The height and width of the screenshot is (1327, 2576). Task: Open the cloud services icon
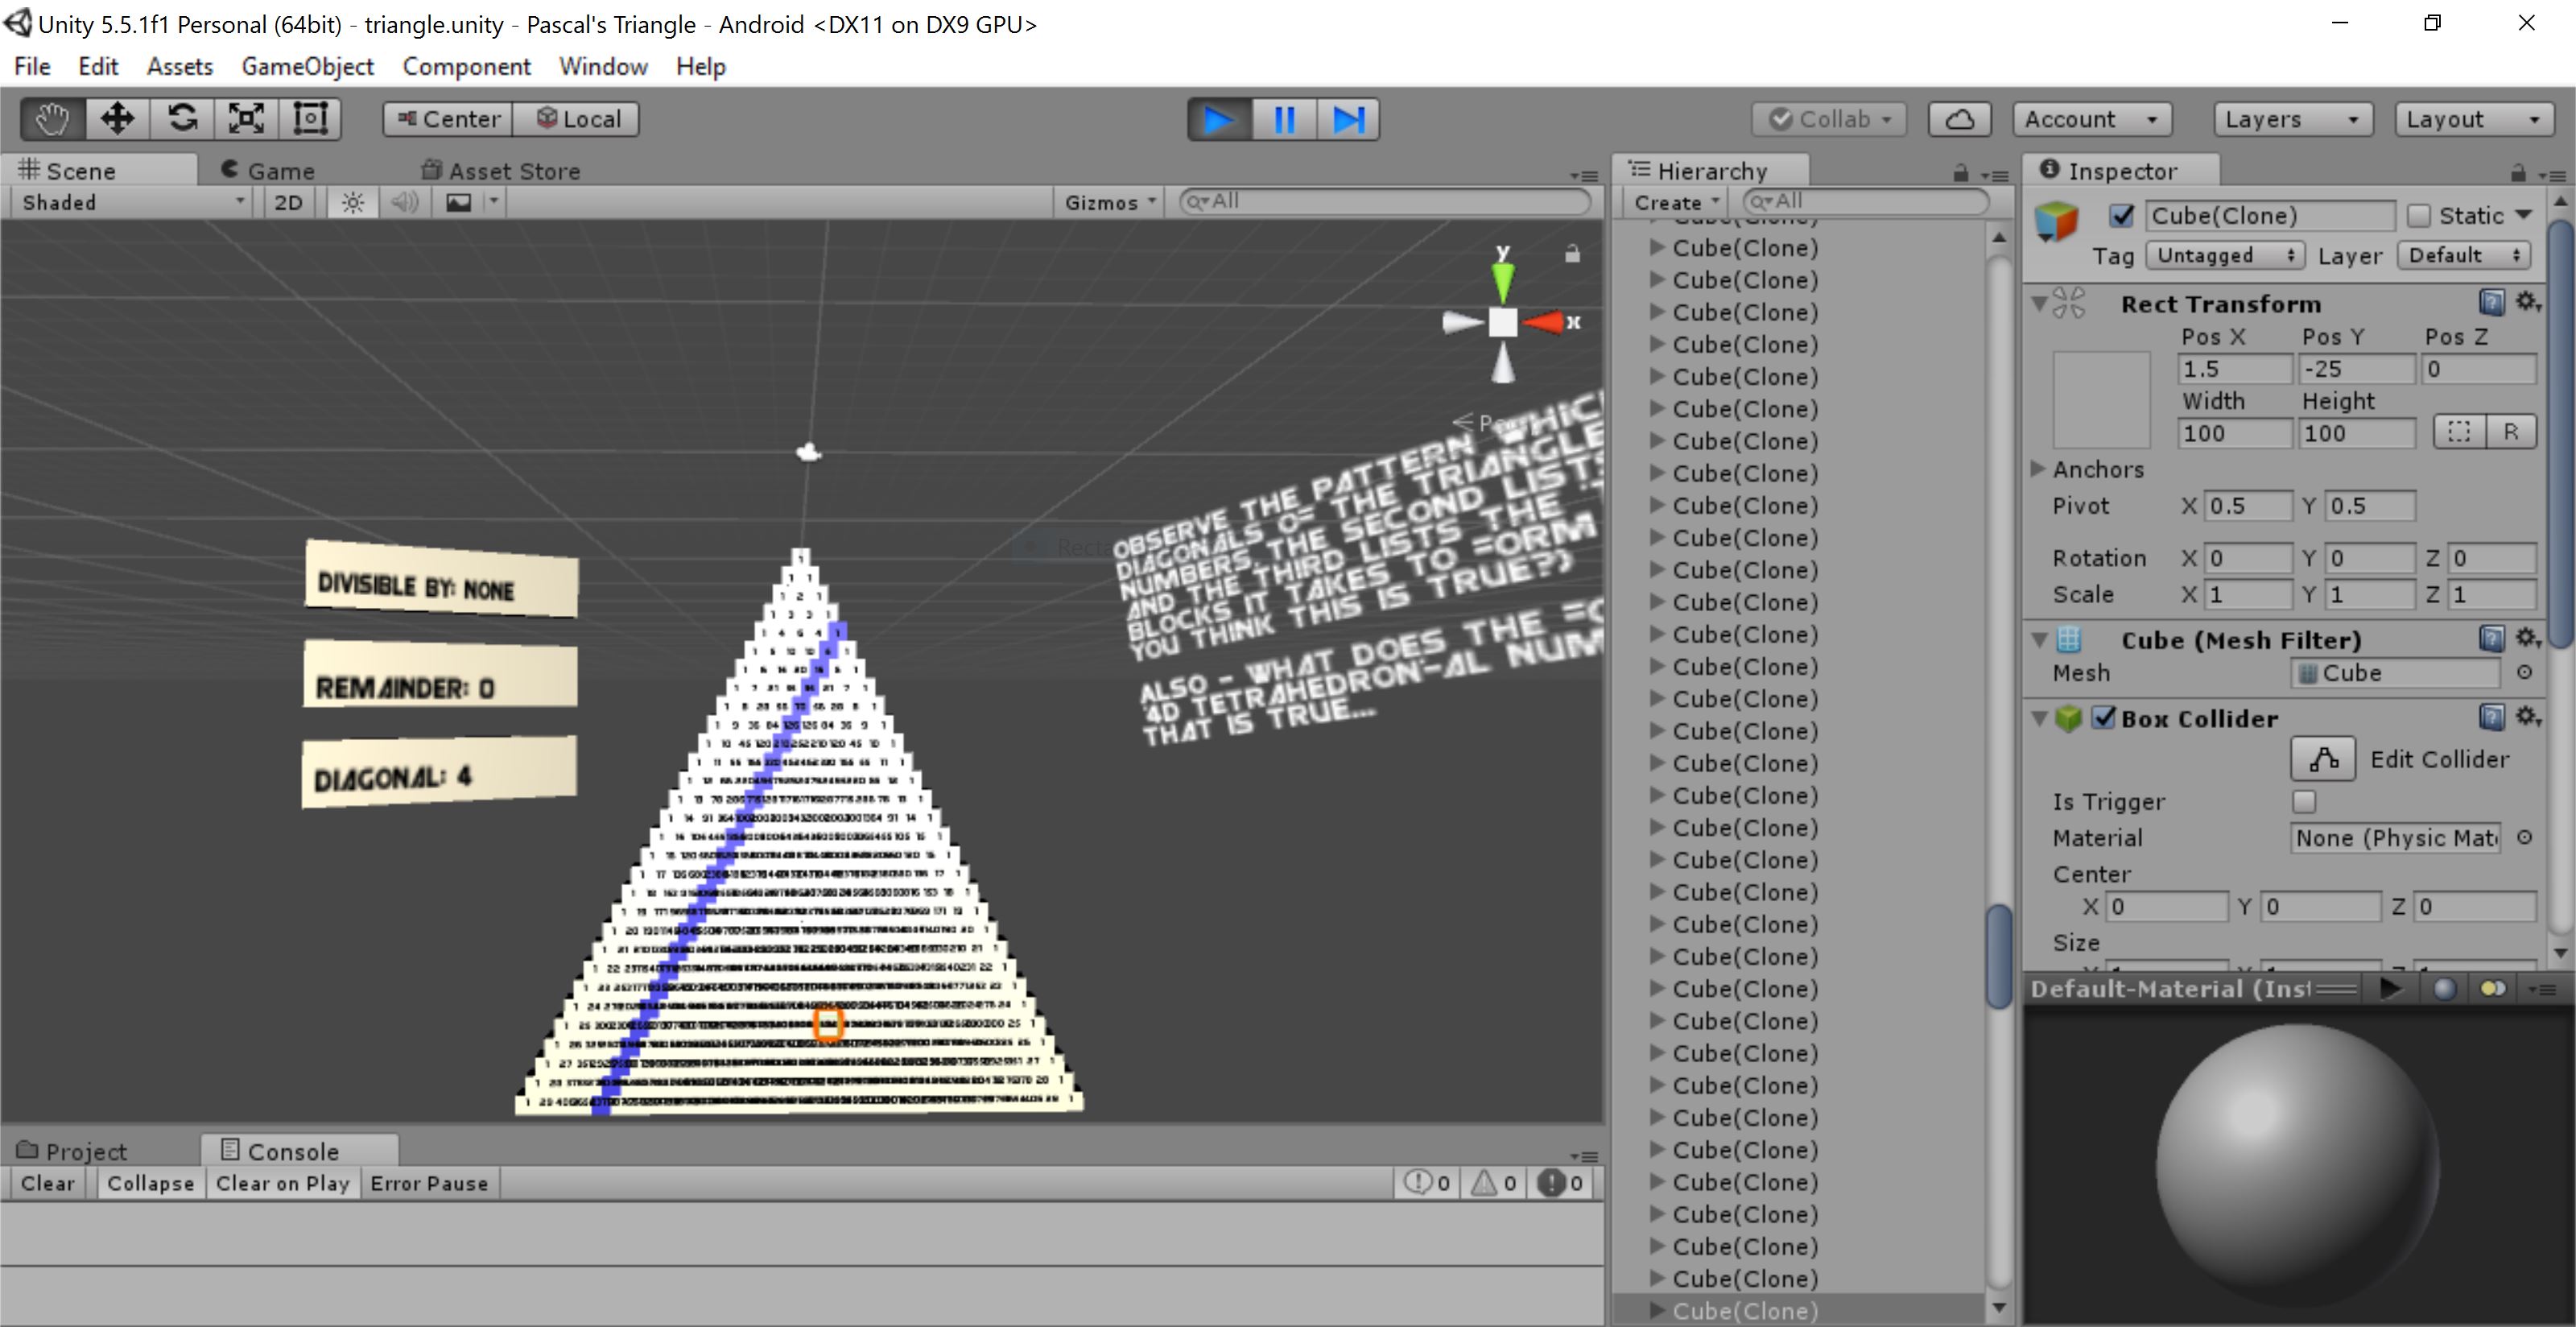coord(1959,119)
